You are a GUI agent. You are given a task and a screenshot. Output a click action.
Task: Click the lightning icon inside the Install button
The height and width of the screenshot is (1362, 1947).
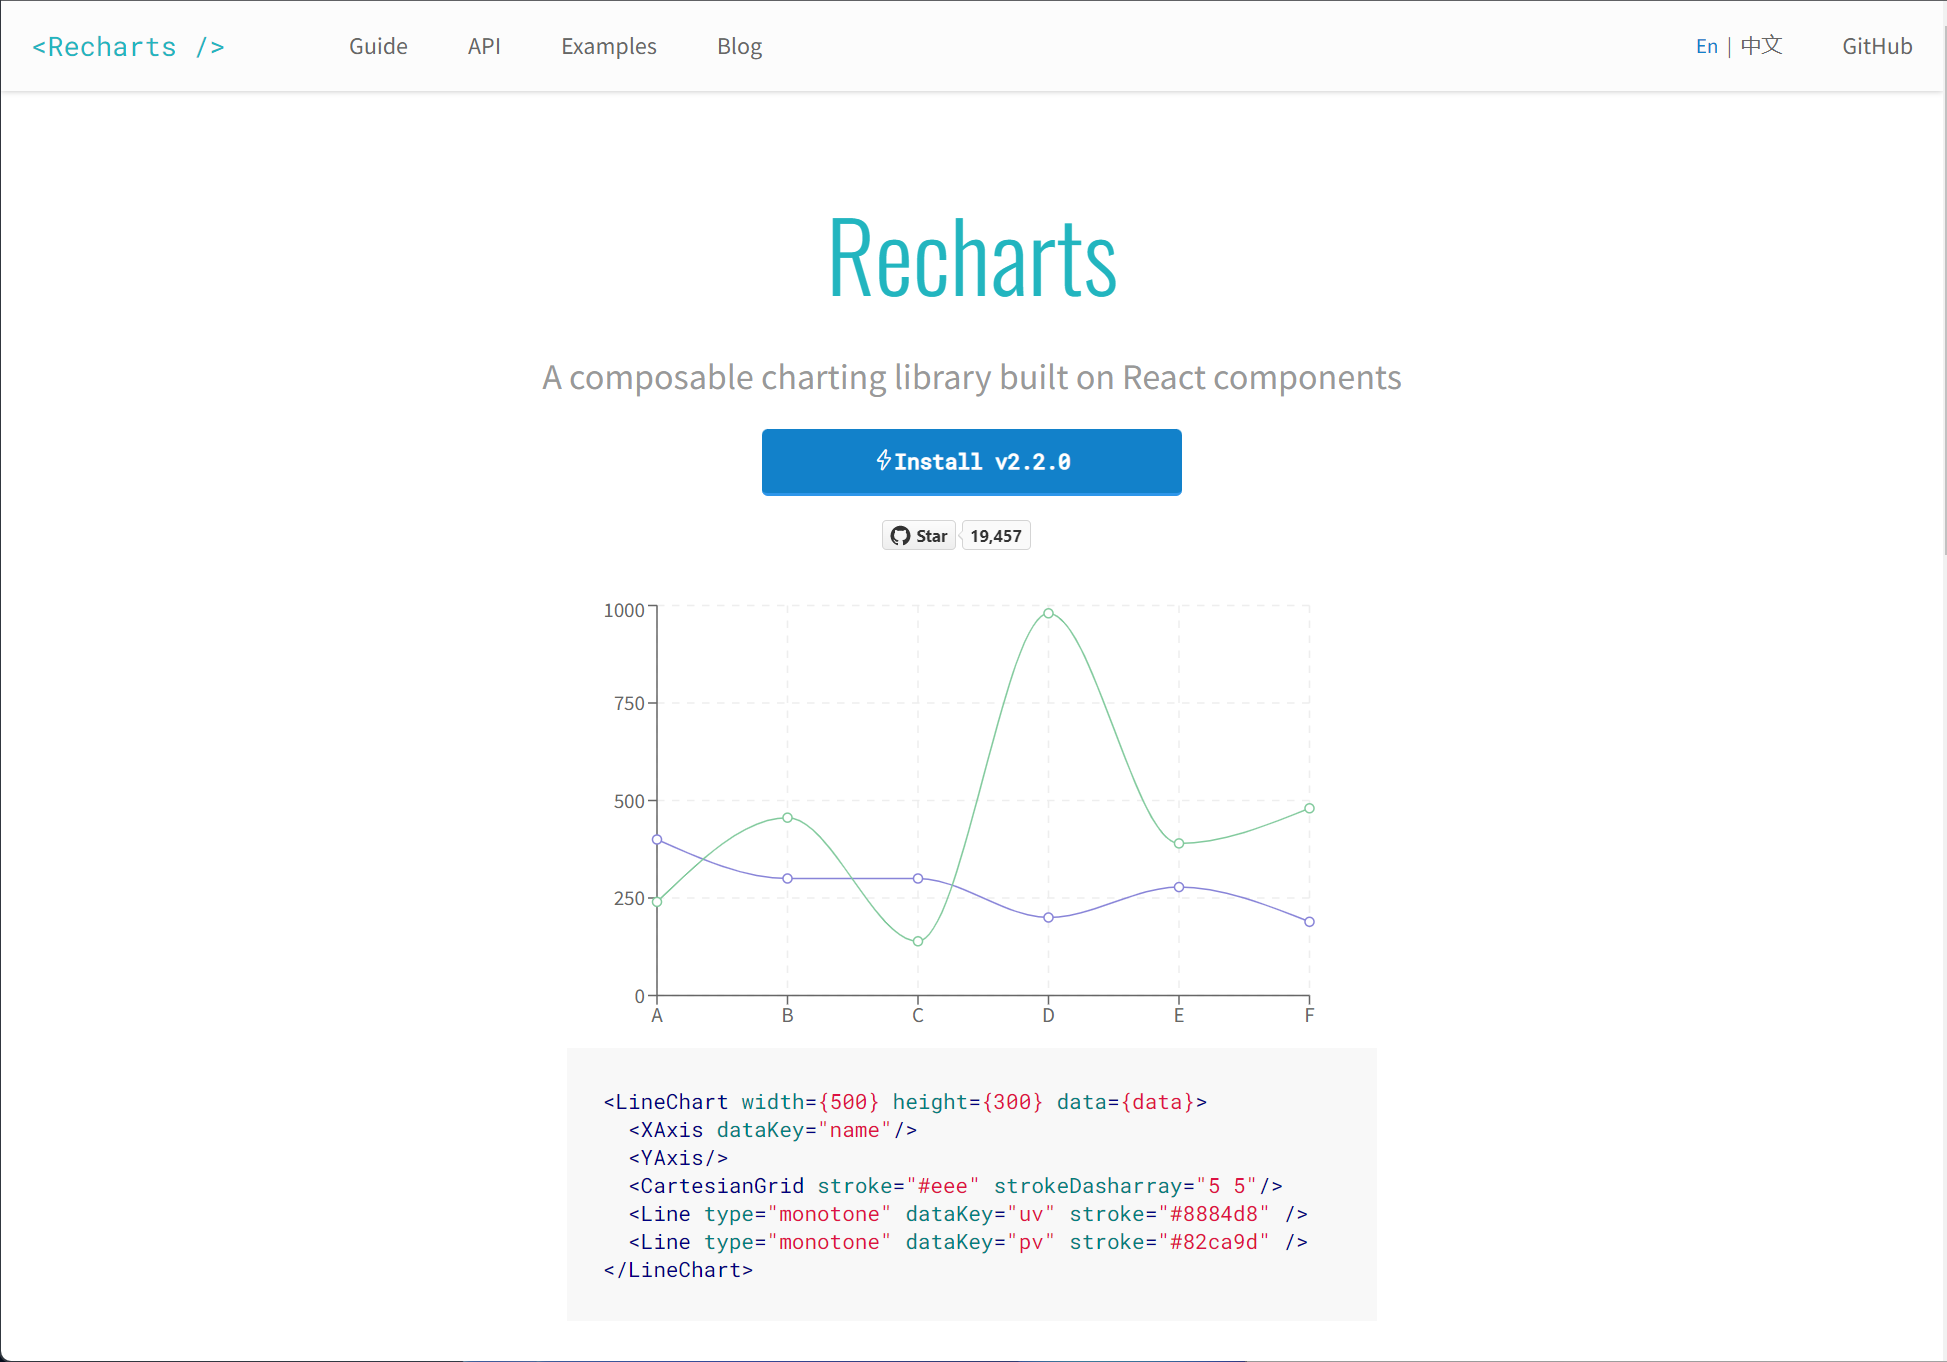click(x=883, y=461)
